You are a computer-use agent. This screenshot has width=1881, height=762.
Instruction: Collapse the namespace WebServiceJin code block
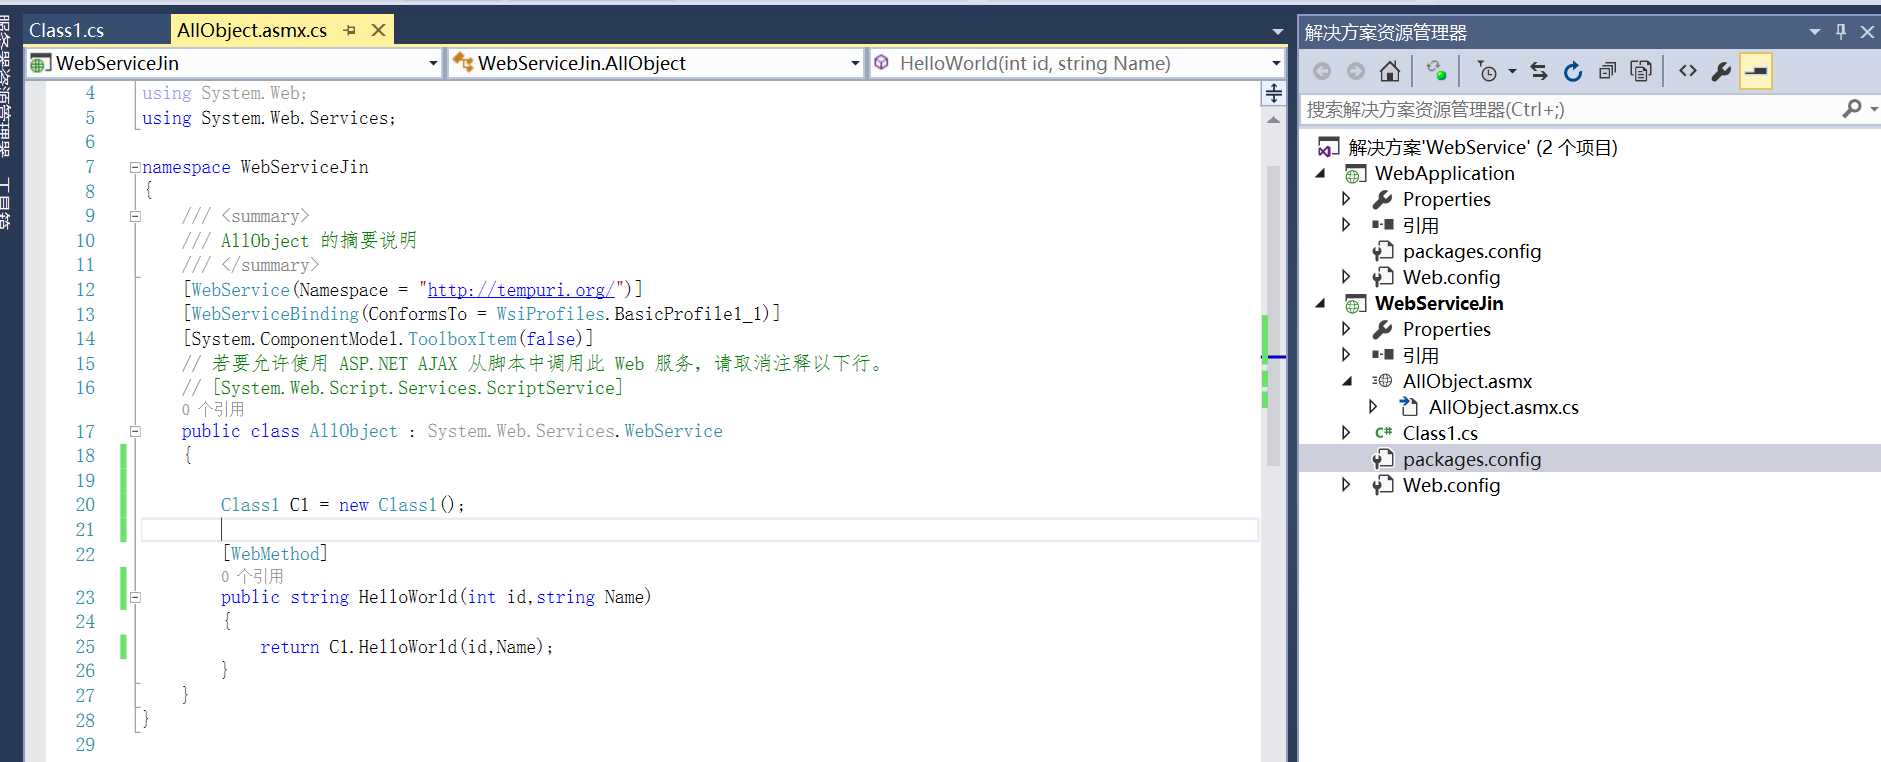(135, 167)
